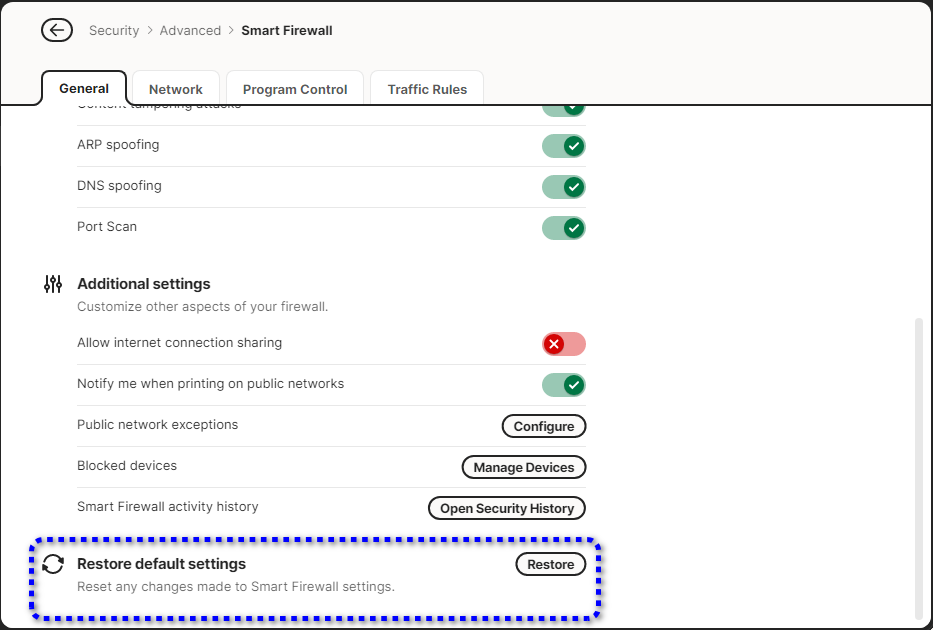This screenshot has width=933, height=630.
Task: Enable Allow internet connection sharing
Action: [563, 344]
